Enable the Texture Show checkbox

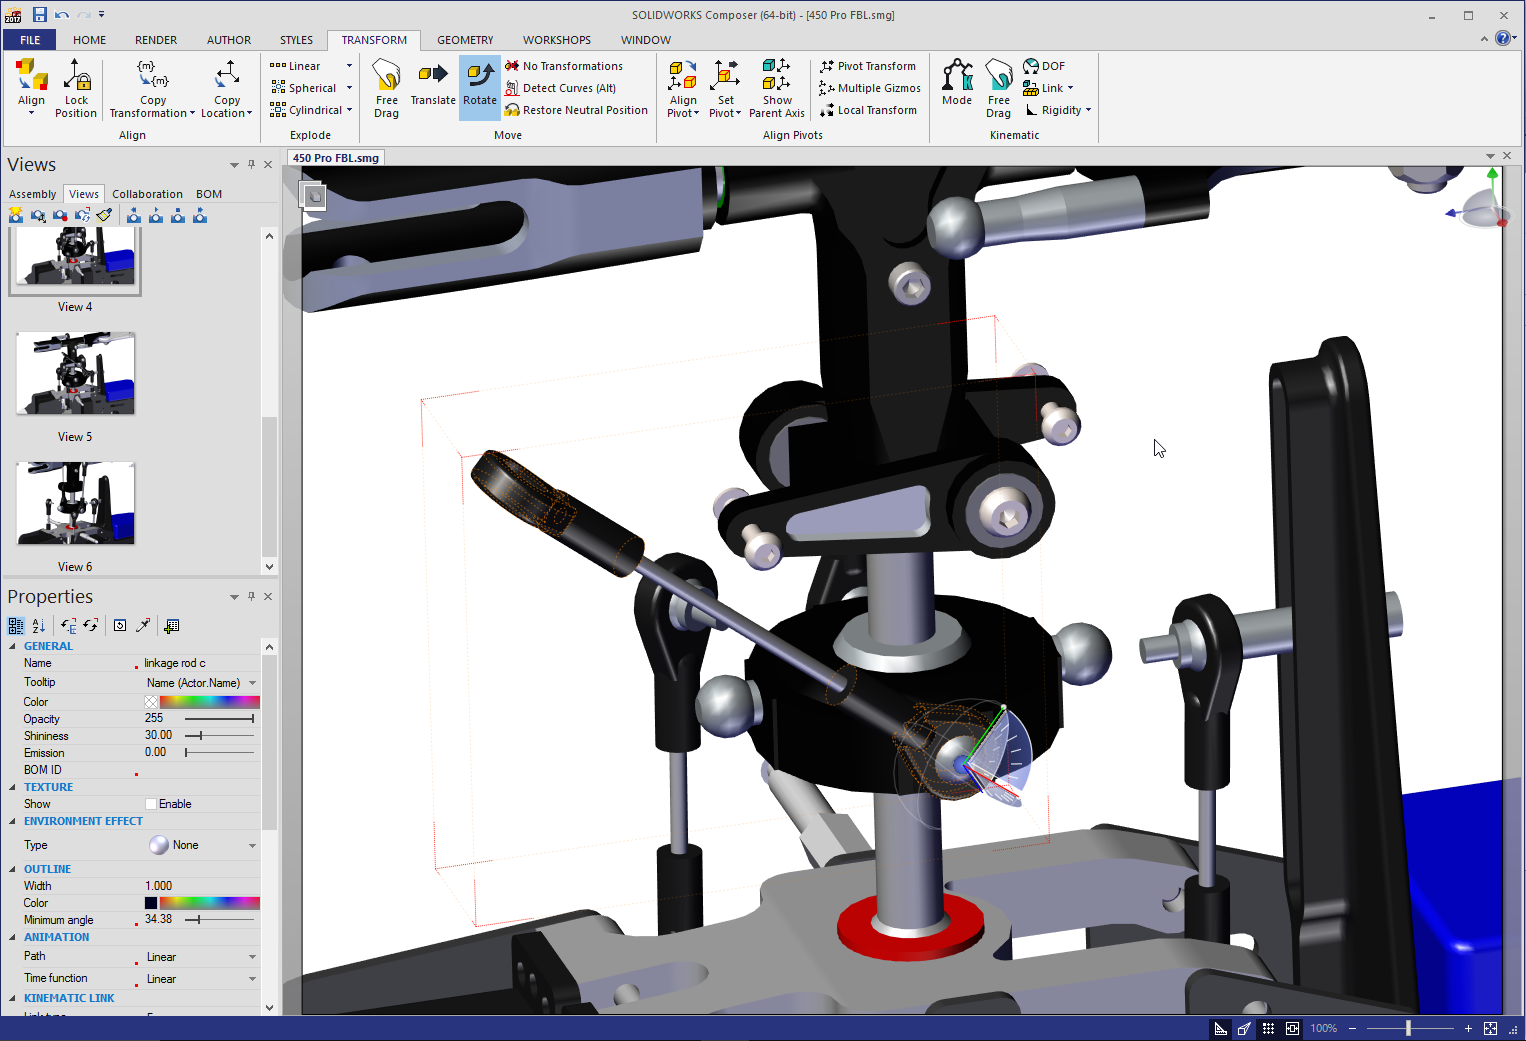click(151, 804)
